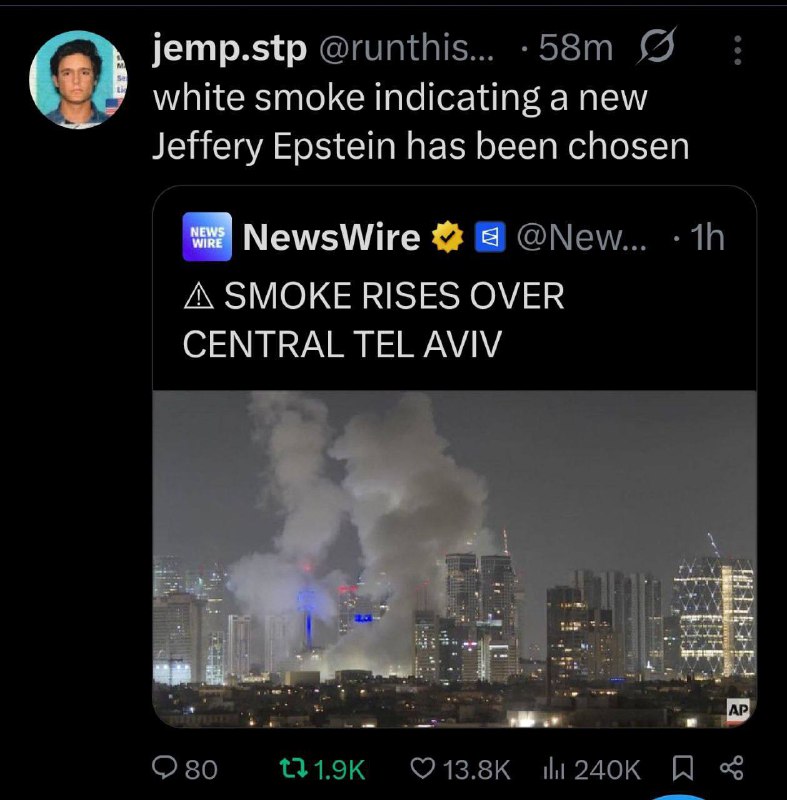Screen dimensions: 787x800
Task: Click the NewsWire account name
Action: [x=332, y=237]
